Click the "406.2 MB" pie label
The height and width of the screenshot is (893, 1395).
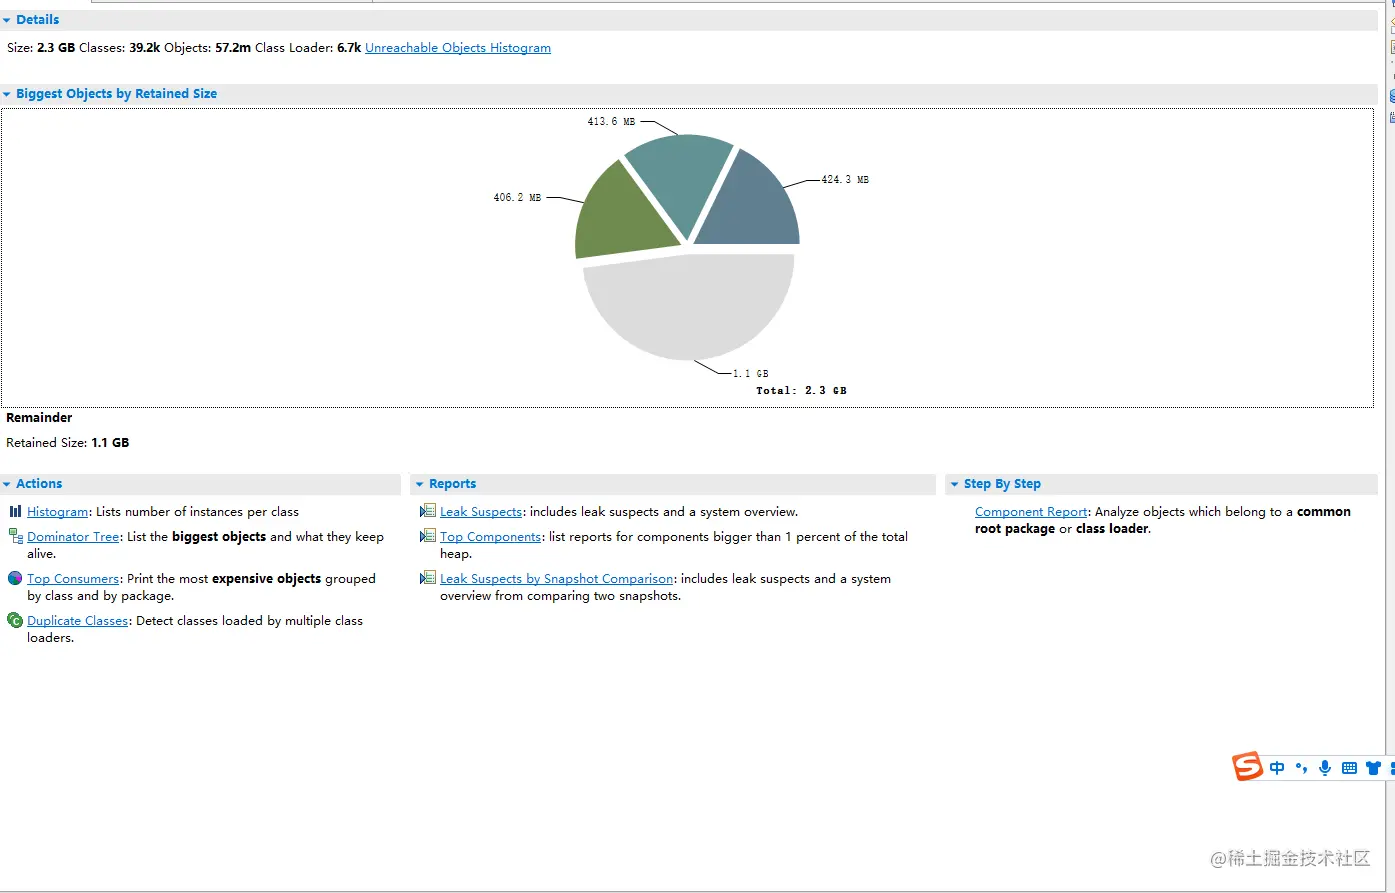coord(517,198)
